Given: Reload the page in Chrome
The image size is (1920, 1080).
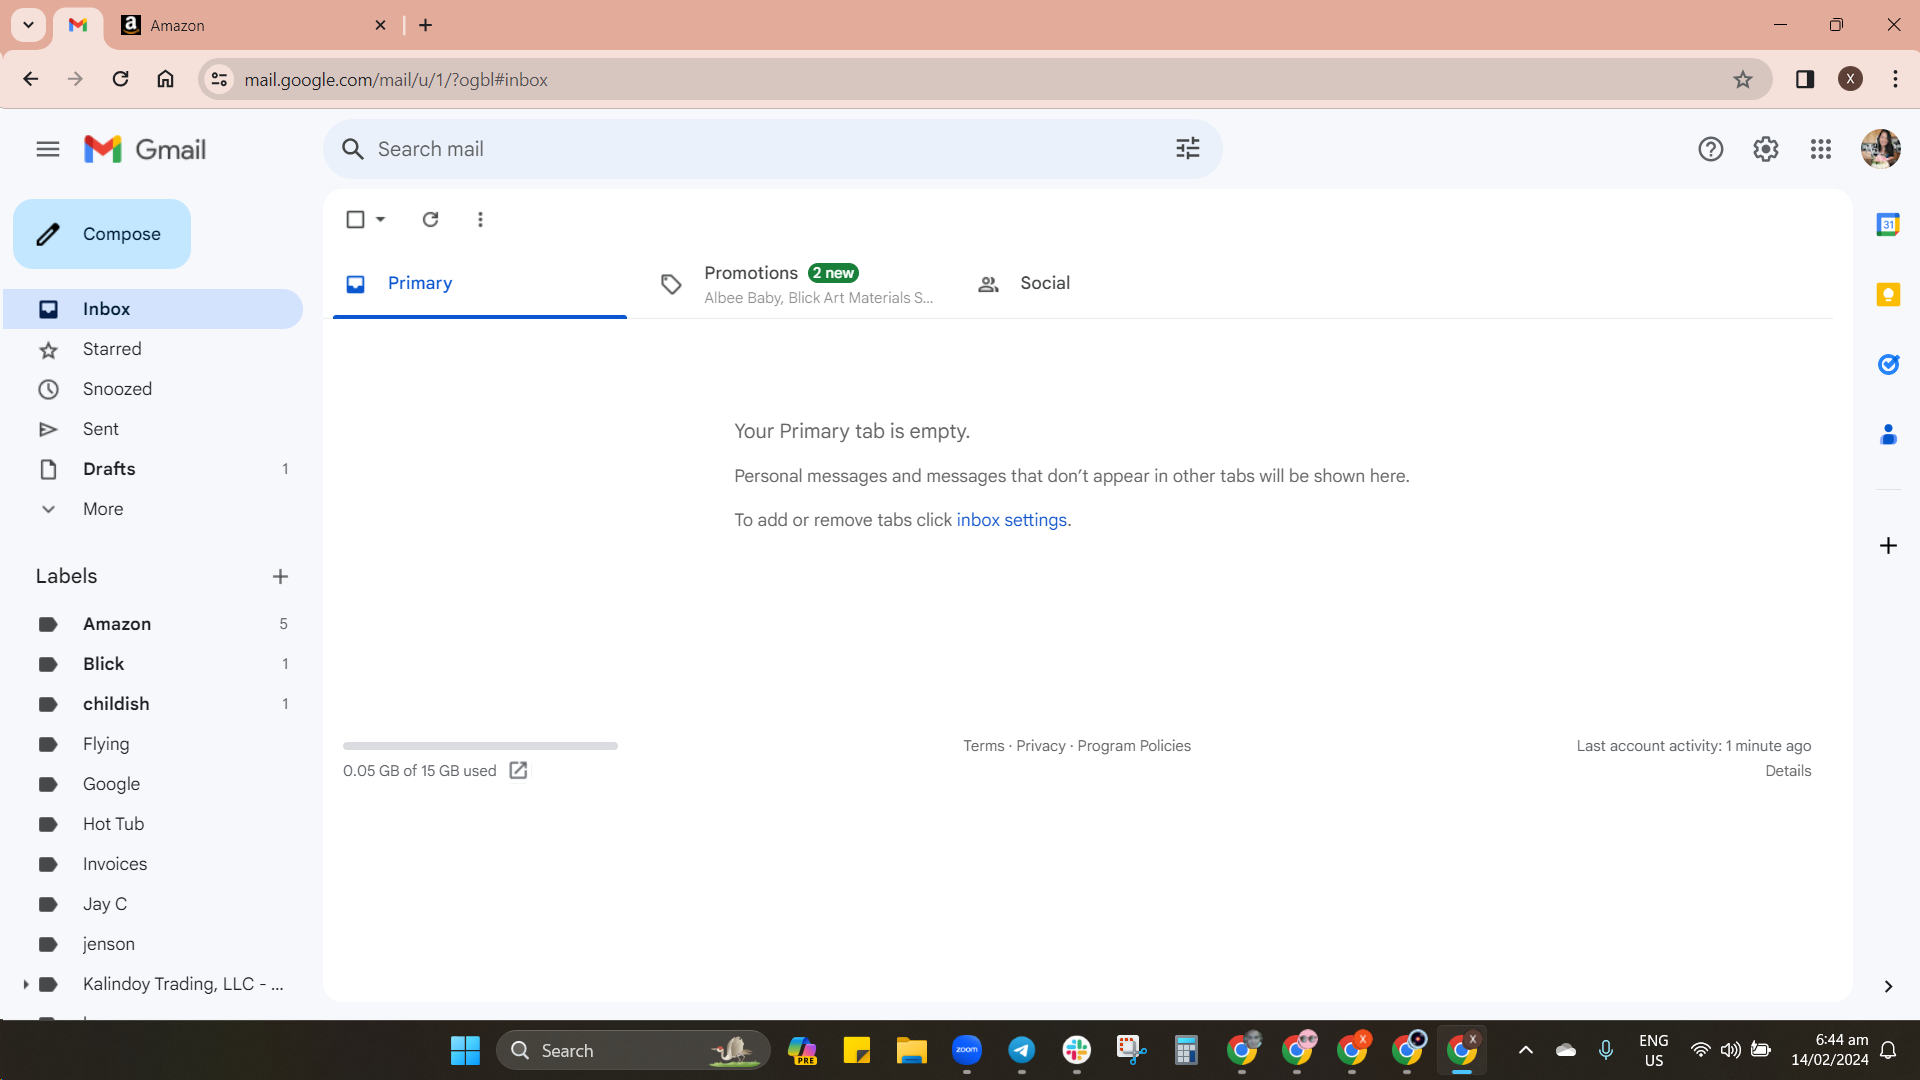Looking at the screenshot, I should 120,79.
